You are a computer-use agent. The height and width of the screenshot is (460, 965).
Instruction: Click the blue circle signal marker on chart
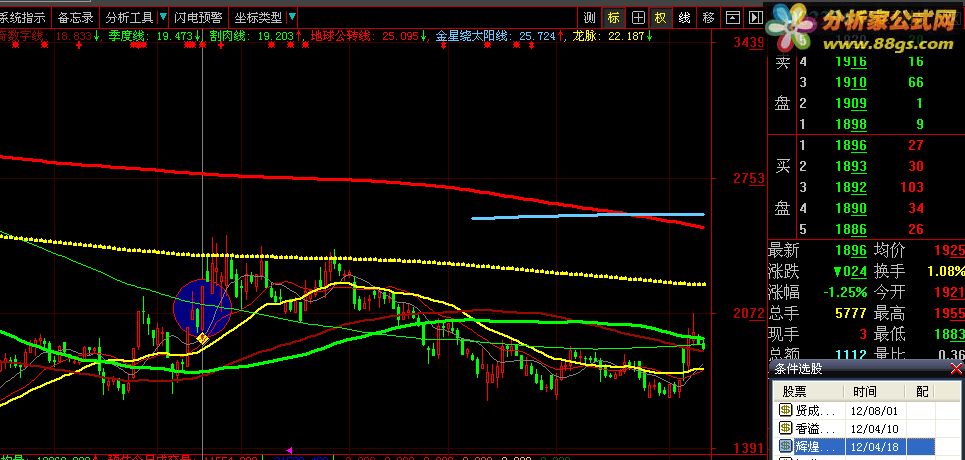(x=202, y=307)
